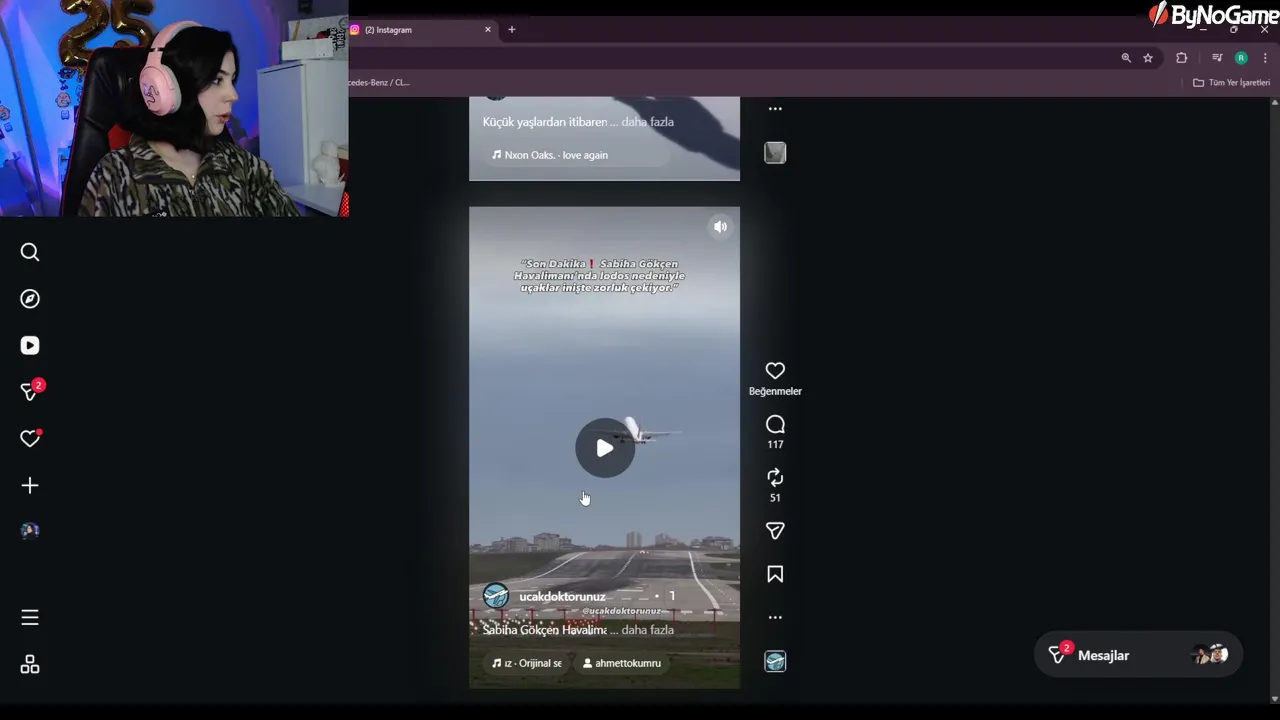Image resolution: width=1280 pixels, height=720 pixels.
Task: Open the 'Orijinal se' audio chip
Action: pyautogui.click(x=527, y=663)
